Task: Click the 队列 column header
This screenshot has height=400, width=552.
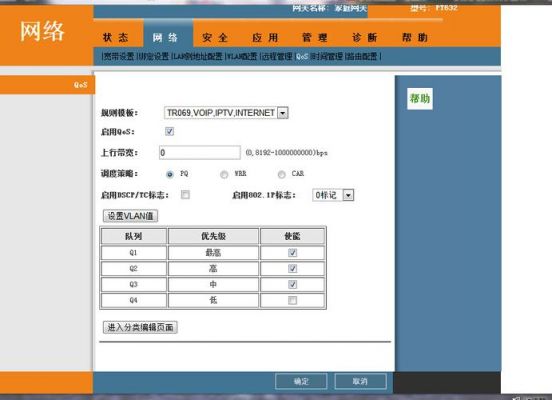Action: point(133,236)
